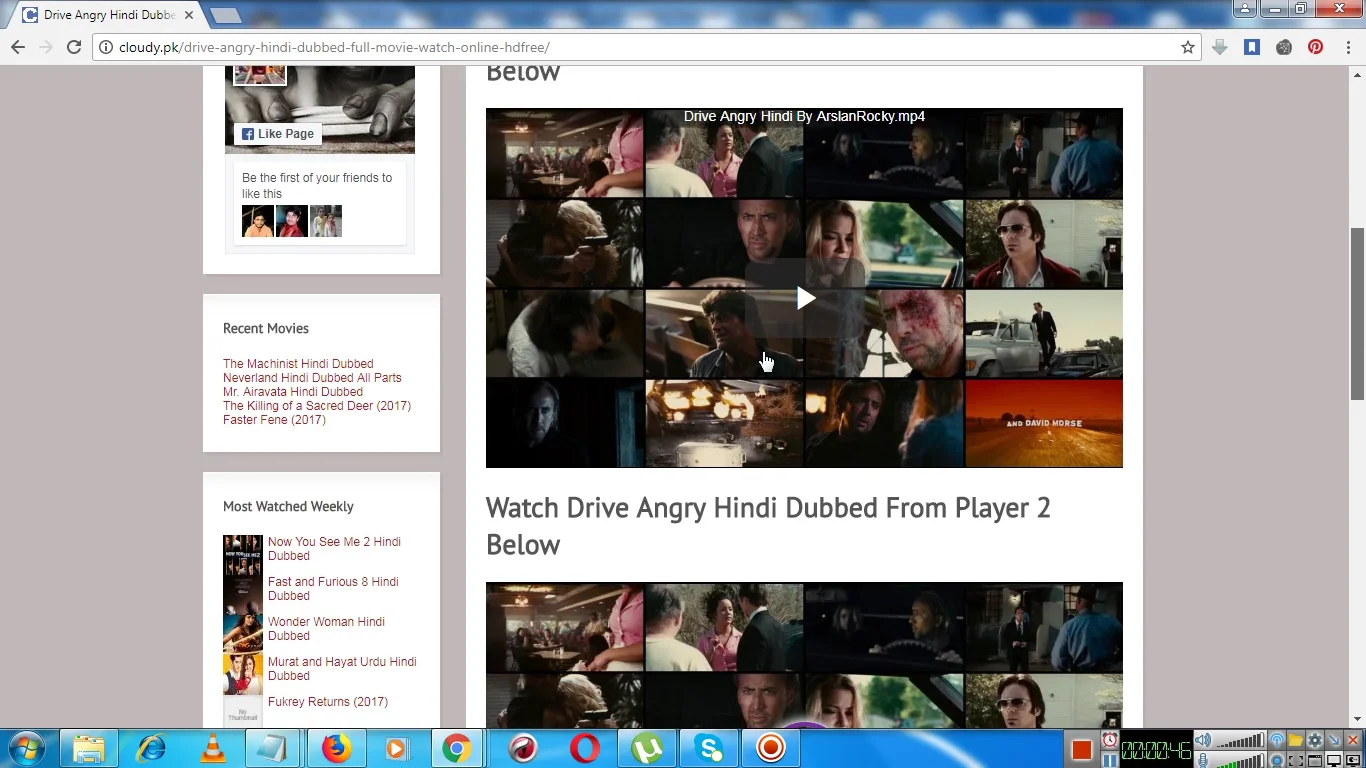View site information icon in address bar
1366x768 pixels.
point(106,47)
